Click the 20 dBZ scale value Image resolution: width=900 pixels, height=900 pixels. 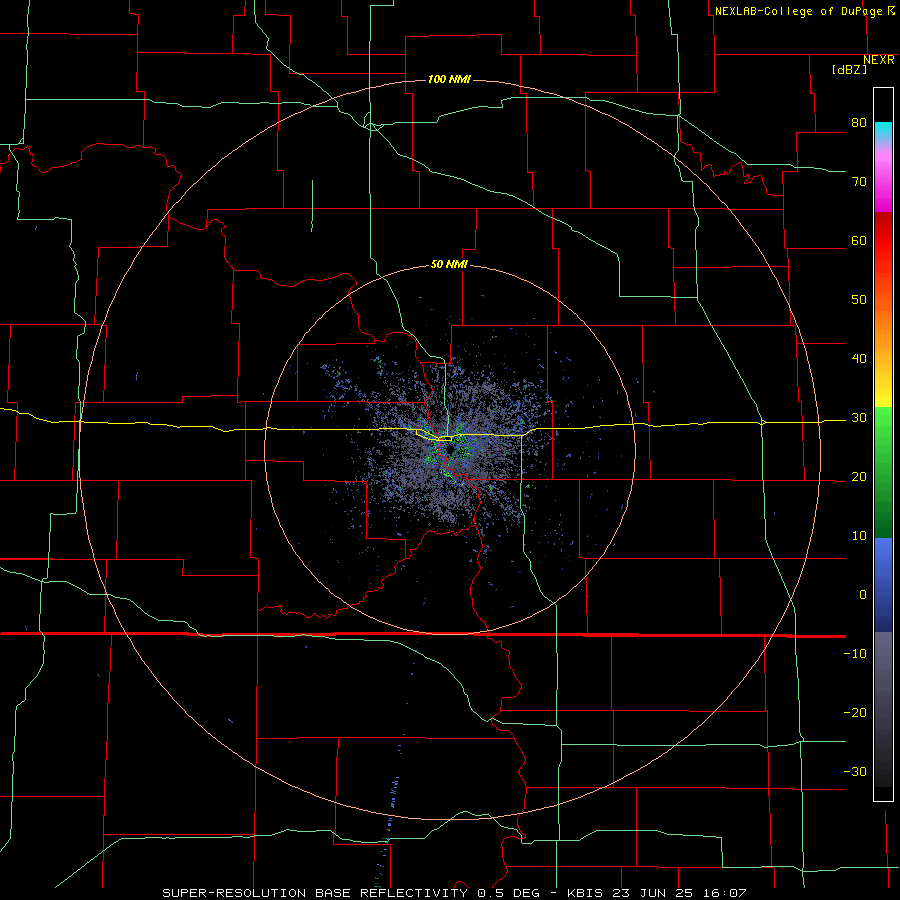point(859,477)
